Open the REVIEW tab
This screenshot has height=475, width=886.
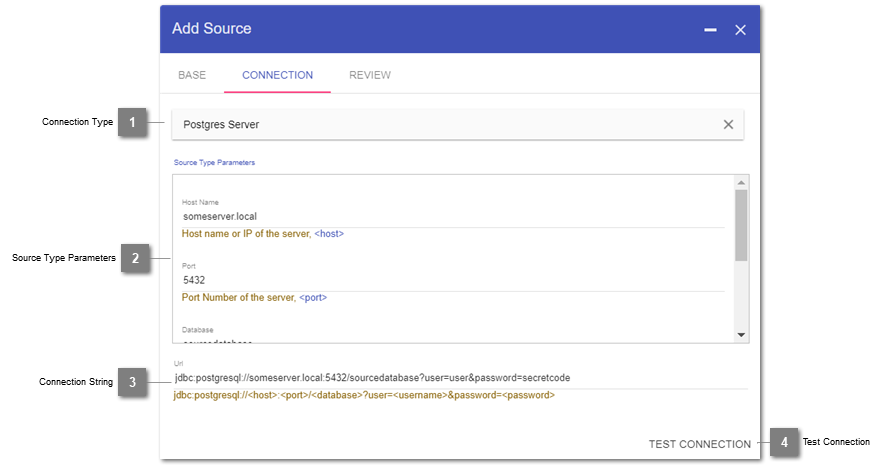click(370, 75)
